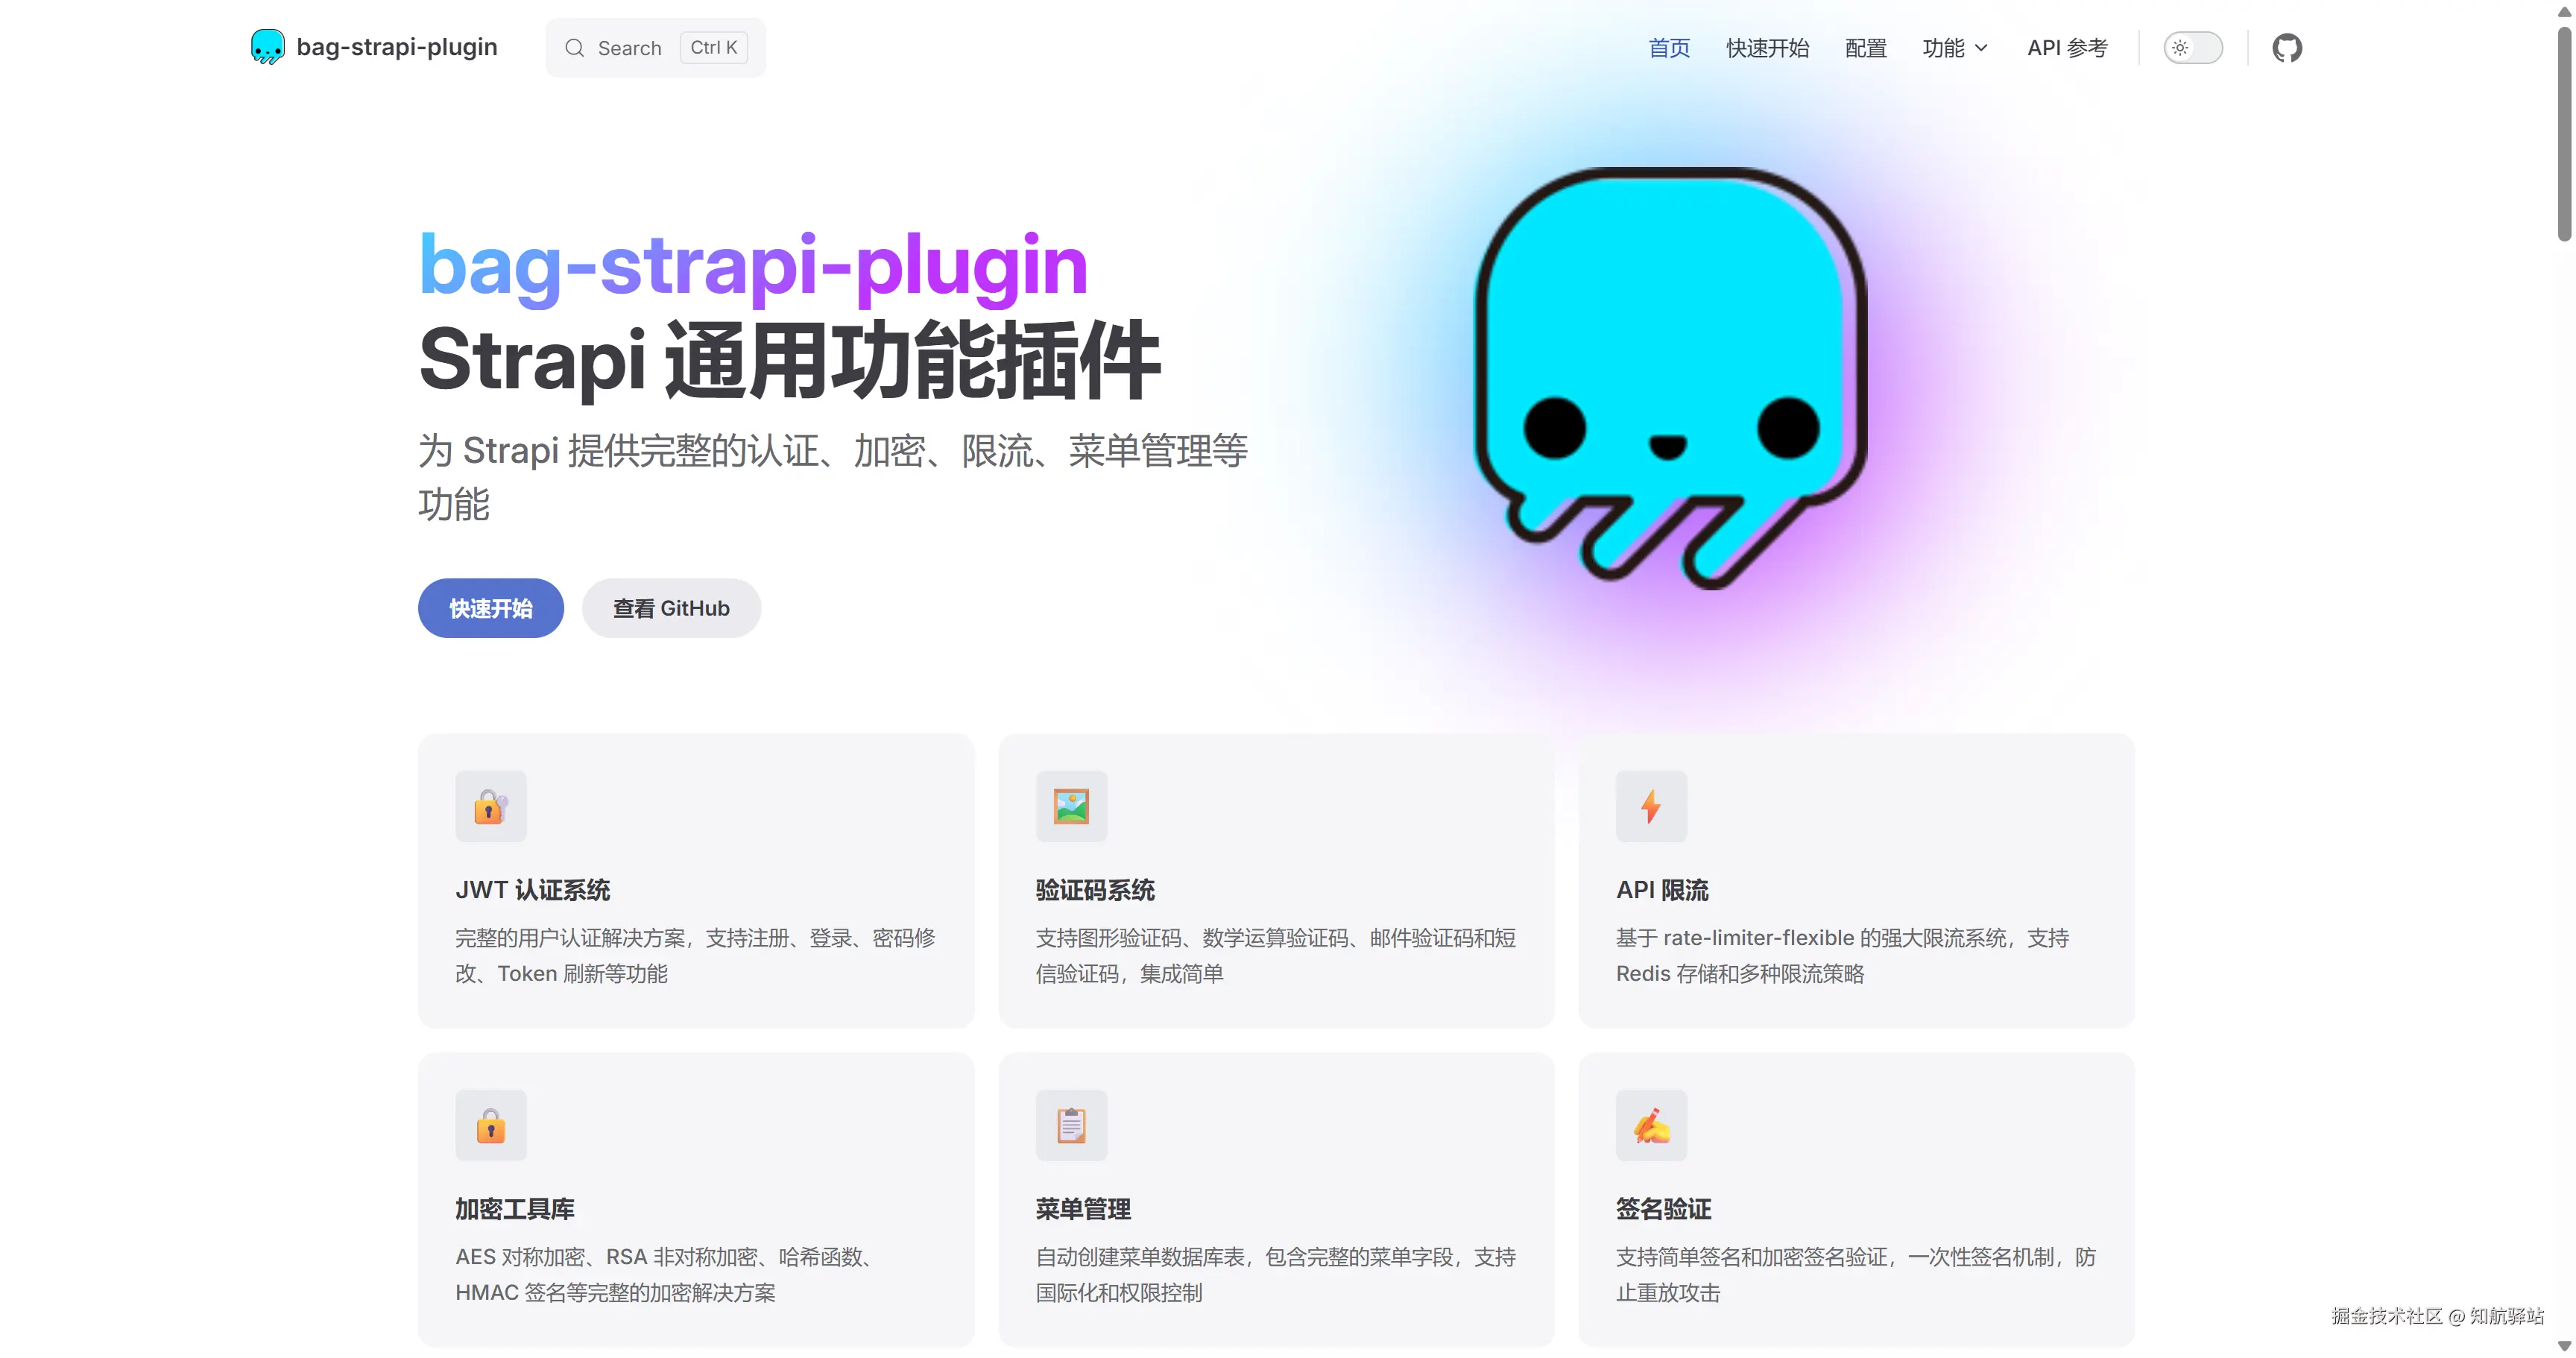
Task: Select 配置 in the navigation bar
Action: coord(1865,47)
